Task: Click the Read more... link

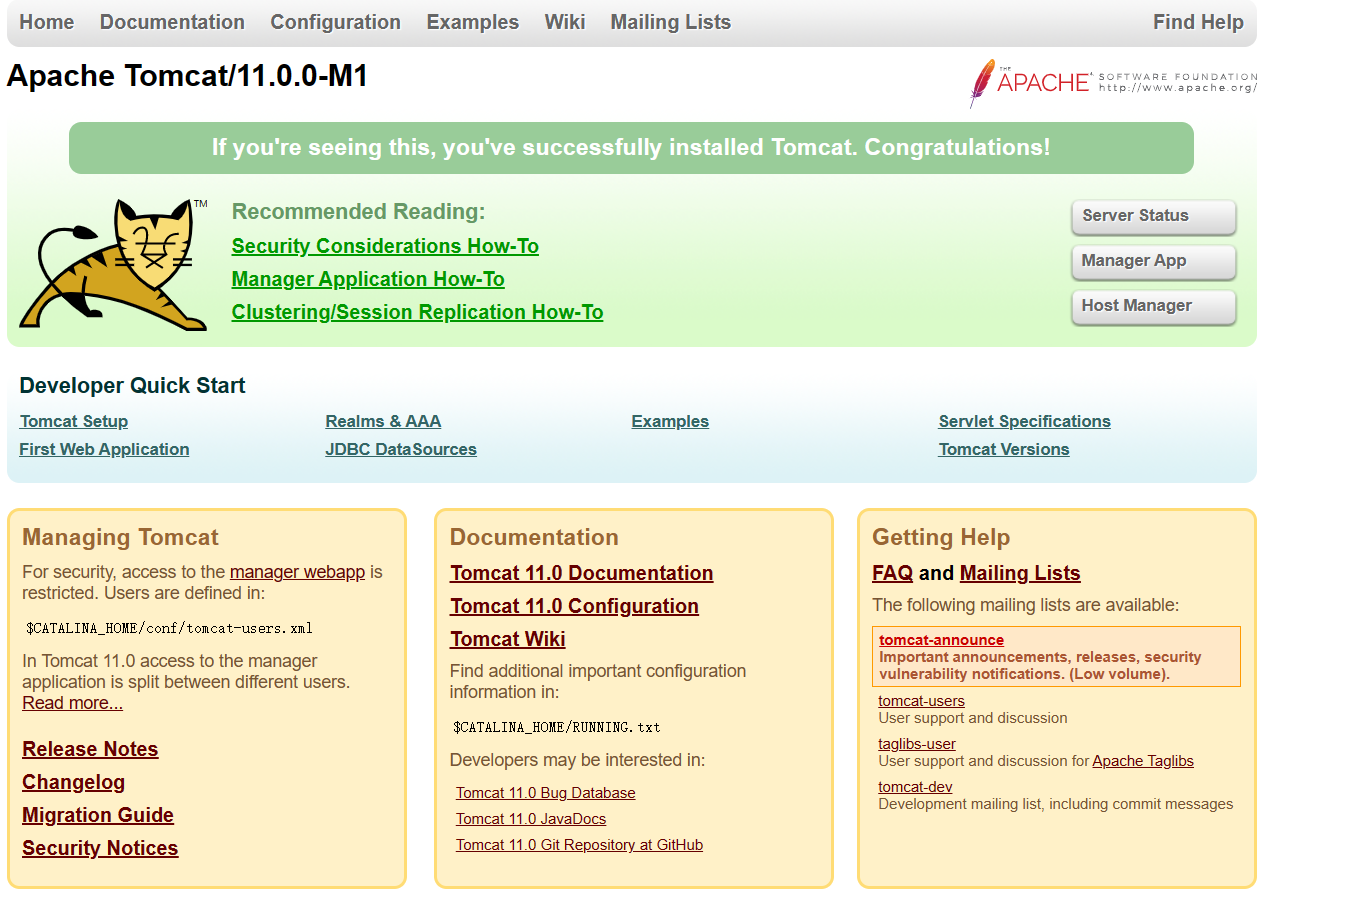Action: tap(73, 703)
